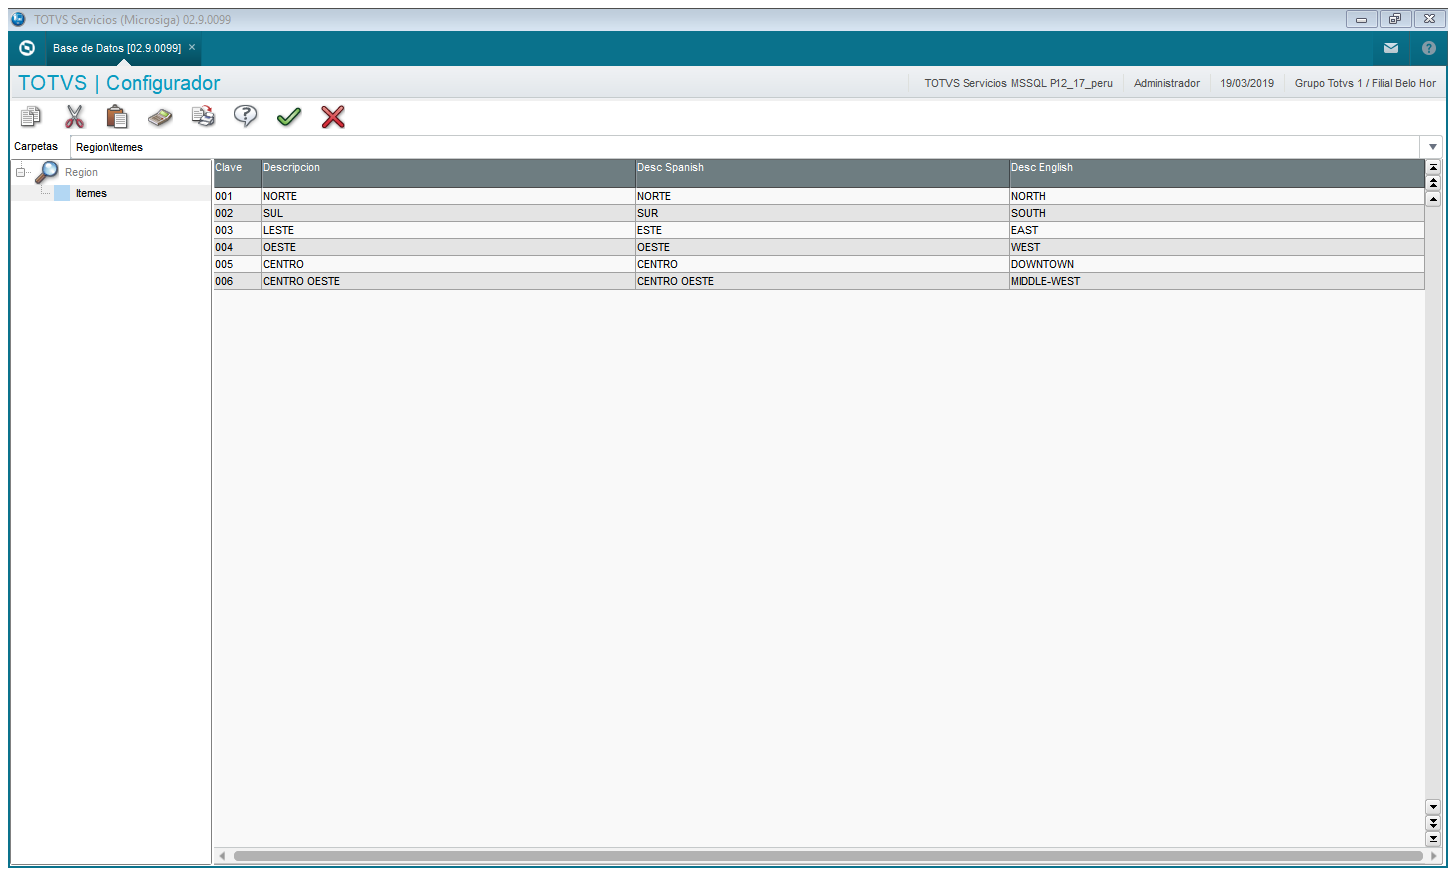The image size is (1456, 876).
Task: Collapse the Region tree node
Action: [x=20, y=172]
